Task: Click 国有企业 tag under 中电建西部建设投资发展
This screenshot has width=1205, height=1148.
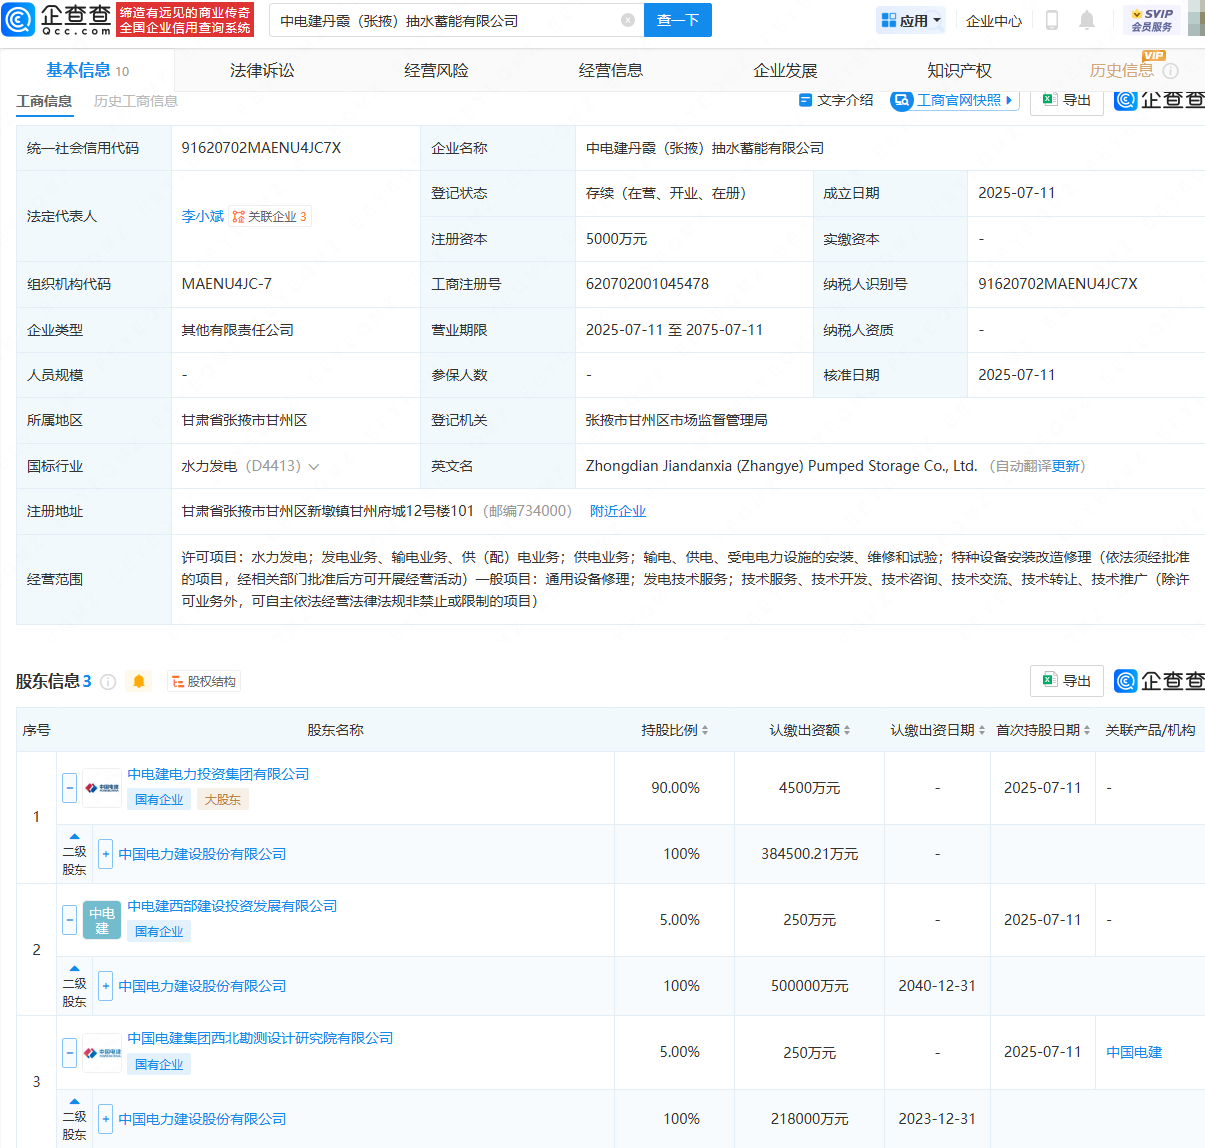Action: [x=159, y=931]
